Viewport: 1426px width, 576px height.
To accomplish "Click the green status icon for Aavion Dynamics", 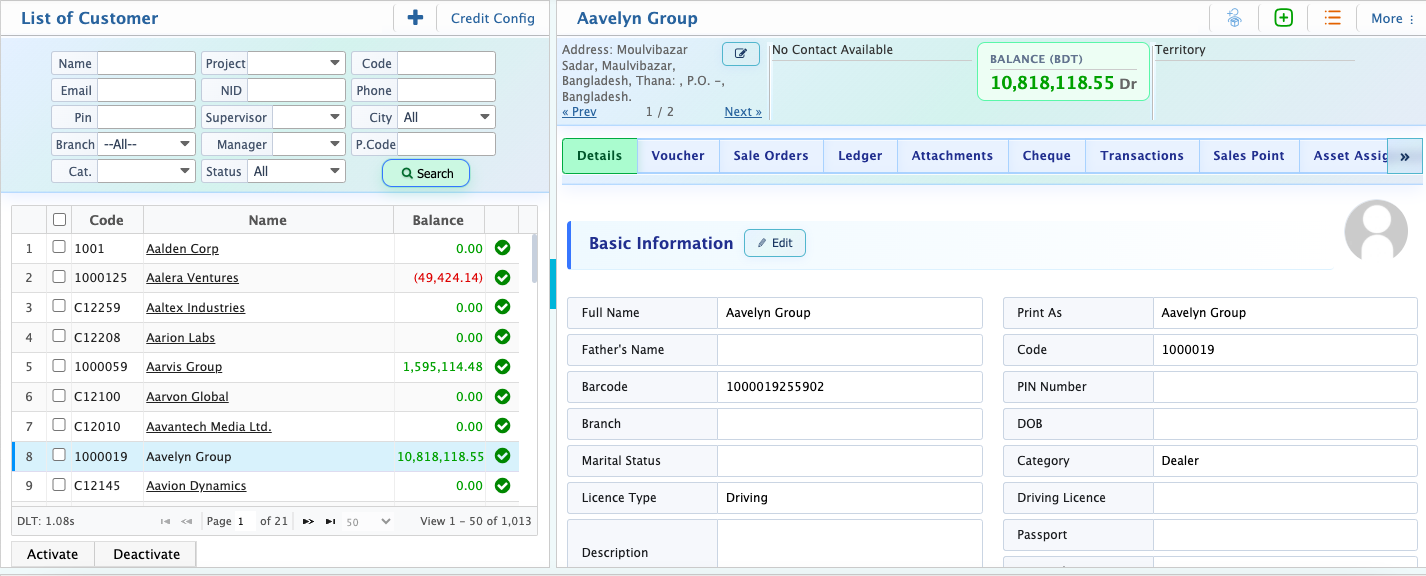I will coord(502,486).
